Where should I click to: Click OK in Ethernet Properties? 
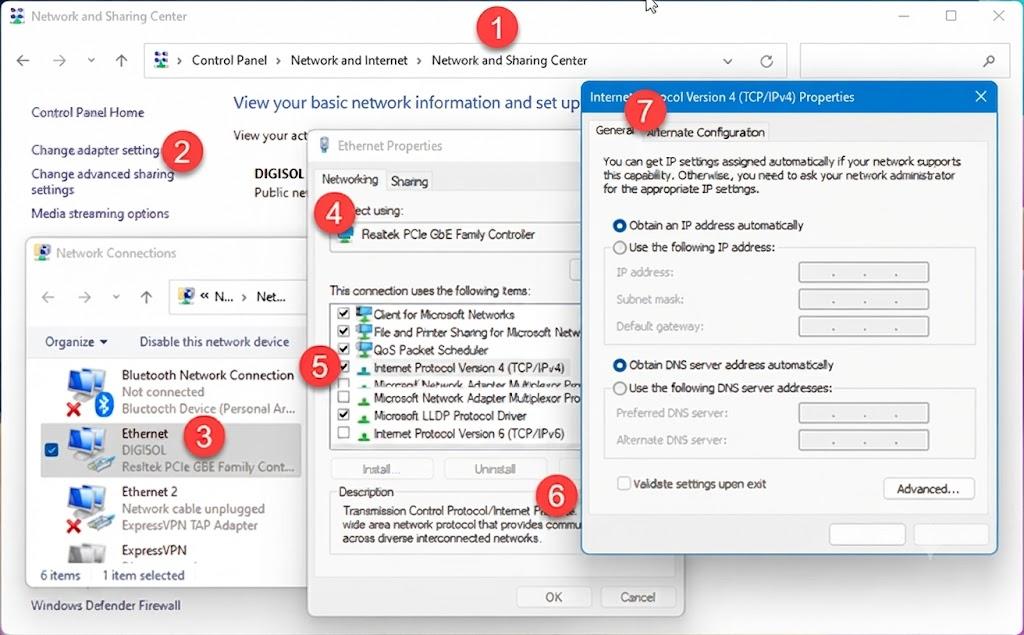[554, 597]
